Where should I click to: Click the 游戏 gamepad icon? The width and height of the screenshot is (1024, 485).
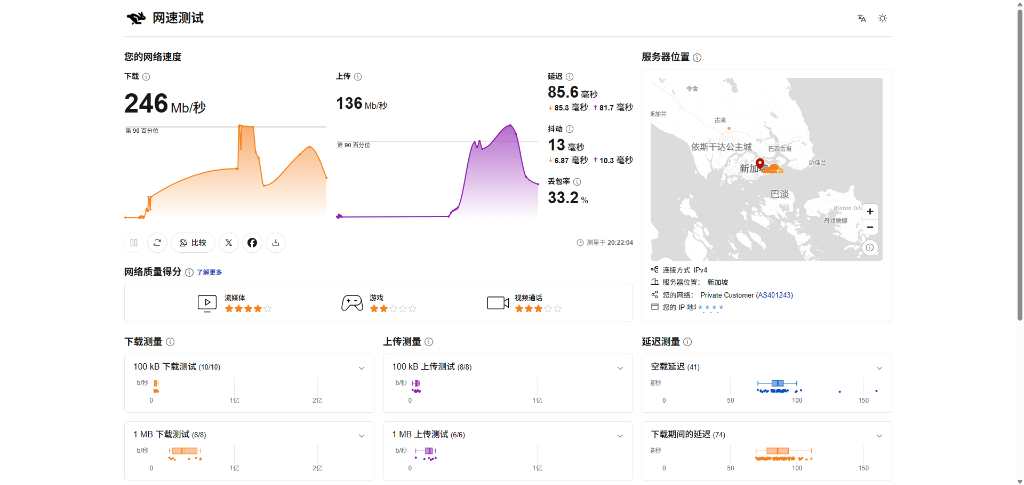352,303
